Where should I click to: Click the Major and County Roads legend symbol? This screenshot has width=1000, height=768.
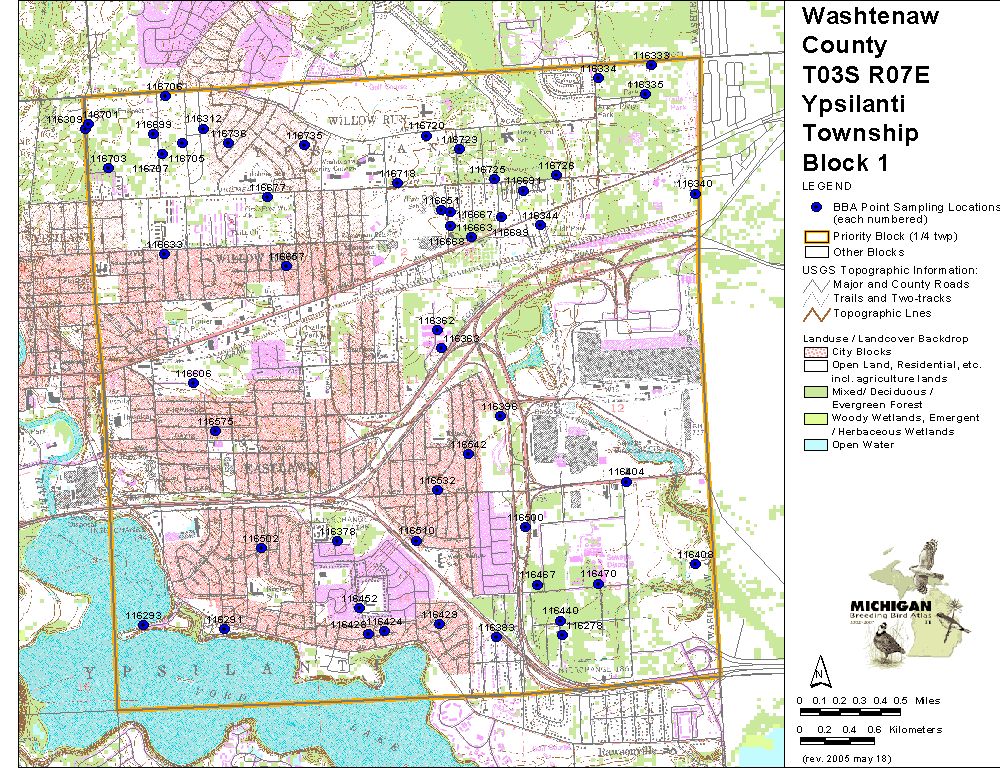[x=817, y=284]
